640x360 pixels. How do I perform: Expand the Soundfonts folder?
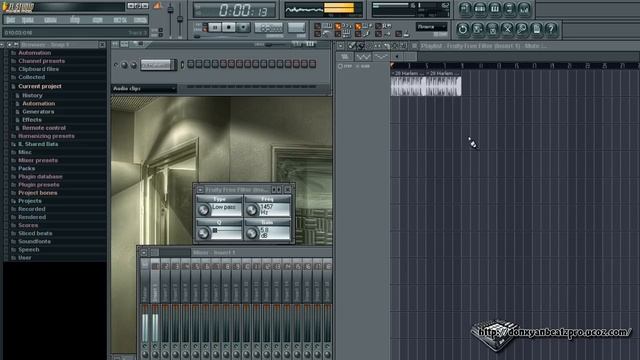pos(34,241)
